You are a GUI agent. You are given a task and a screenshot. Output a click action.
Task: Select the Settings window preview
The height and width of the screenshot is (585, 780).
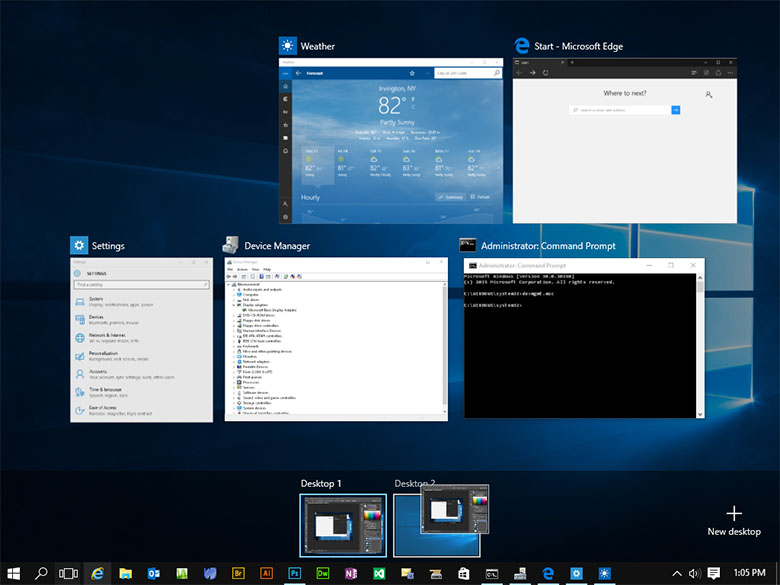tap(141, 340)
